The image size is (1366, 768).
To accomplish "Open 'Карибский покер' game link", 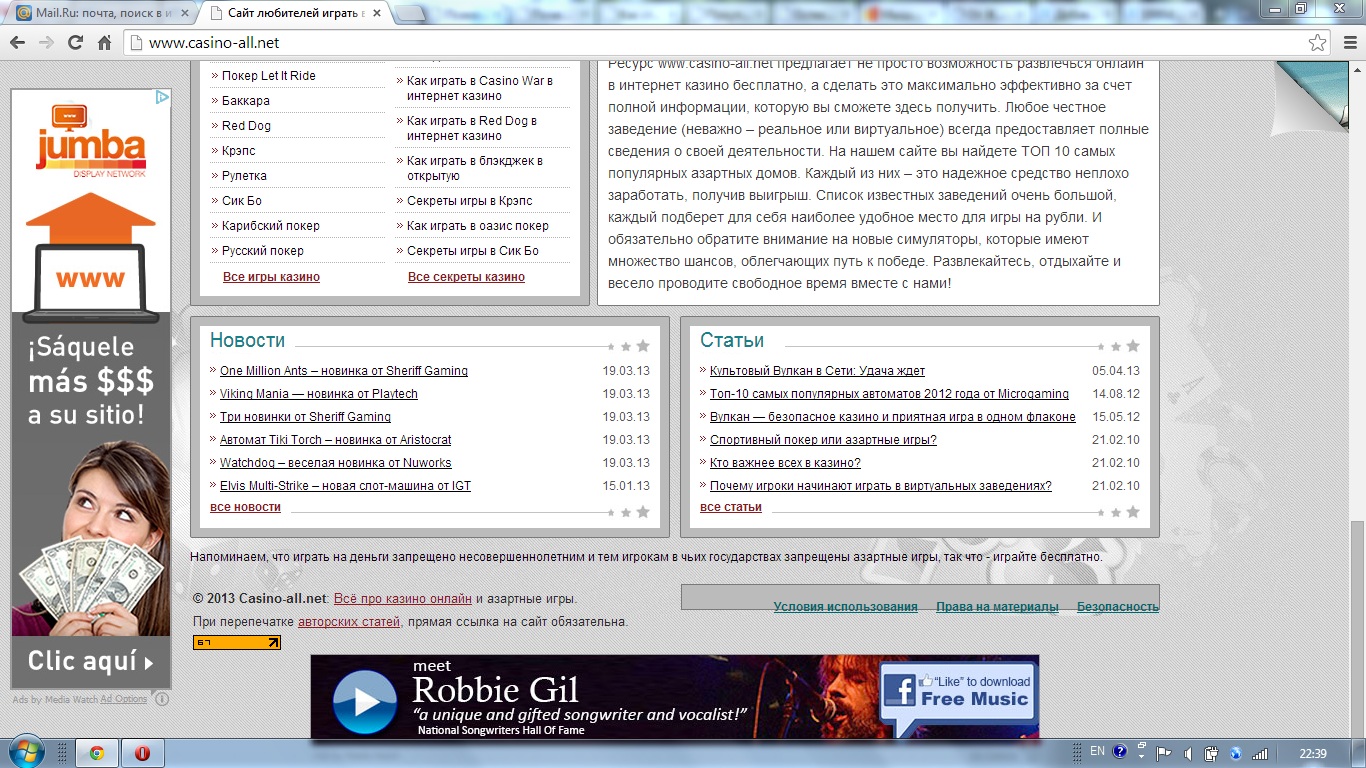I will [271, 226].
